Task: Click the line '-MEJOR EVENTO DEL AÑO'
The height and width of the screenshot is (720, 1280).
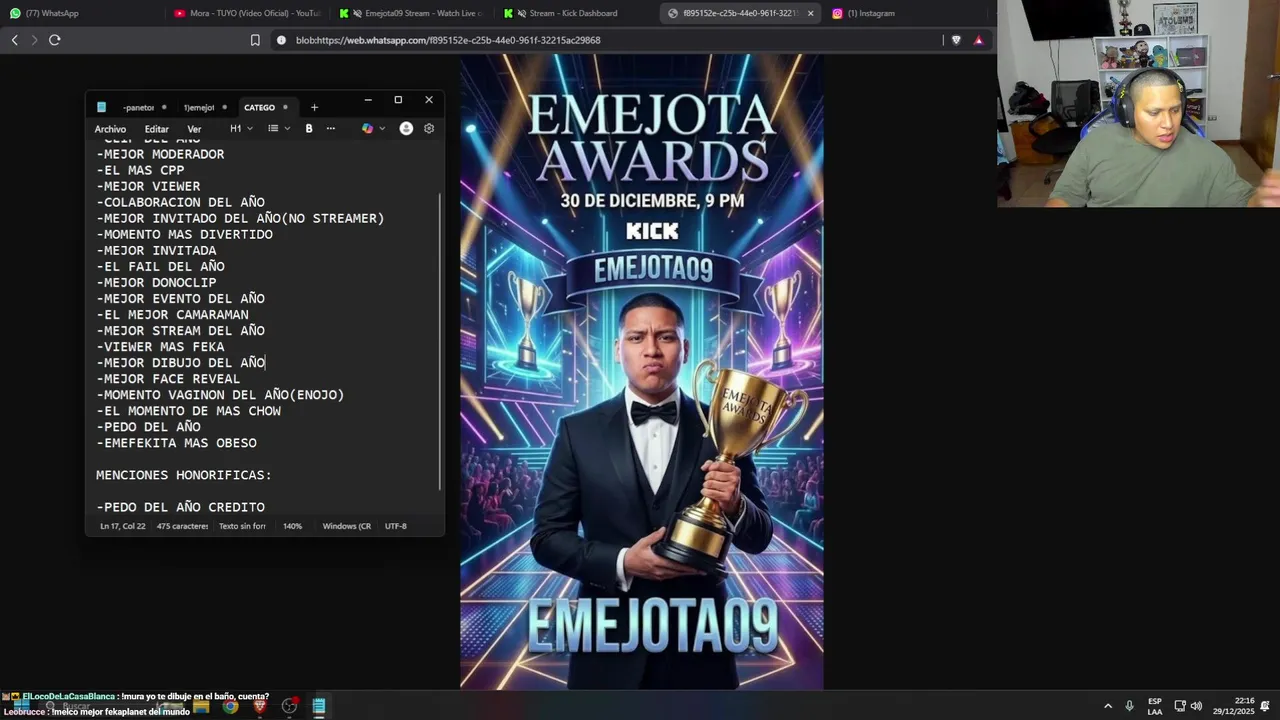Action: (180, 298)
